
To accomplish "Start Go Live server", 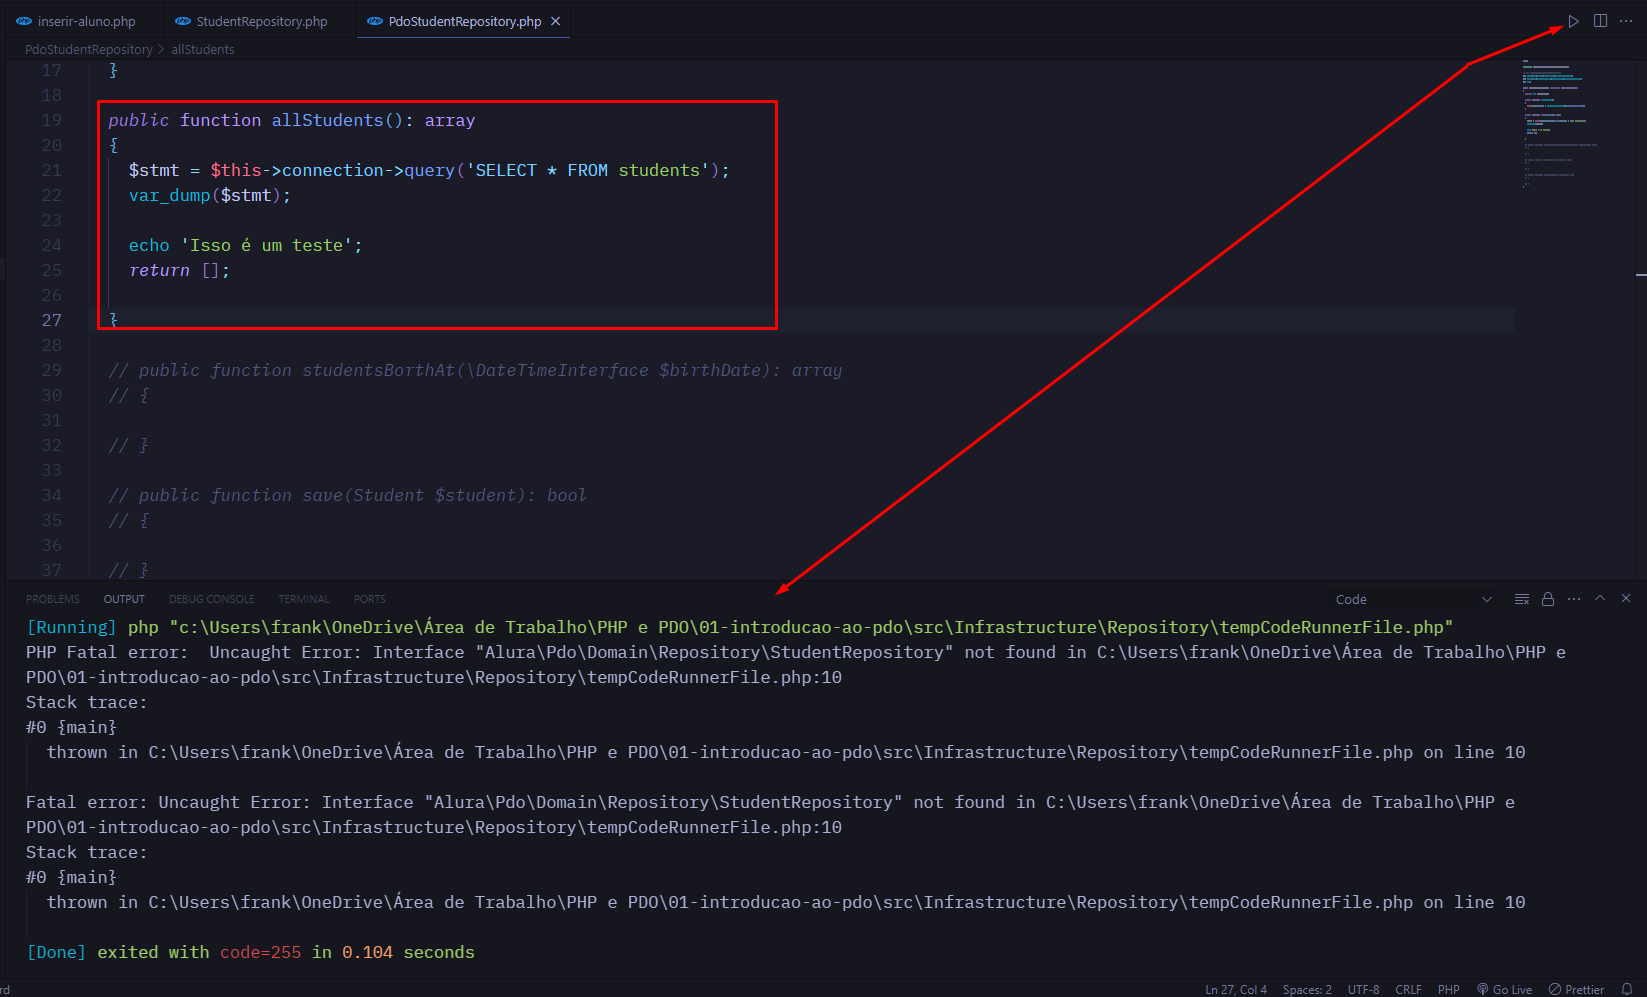I will click(x=1504, y=989).
